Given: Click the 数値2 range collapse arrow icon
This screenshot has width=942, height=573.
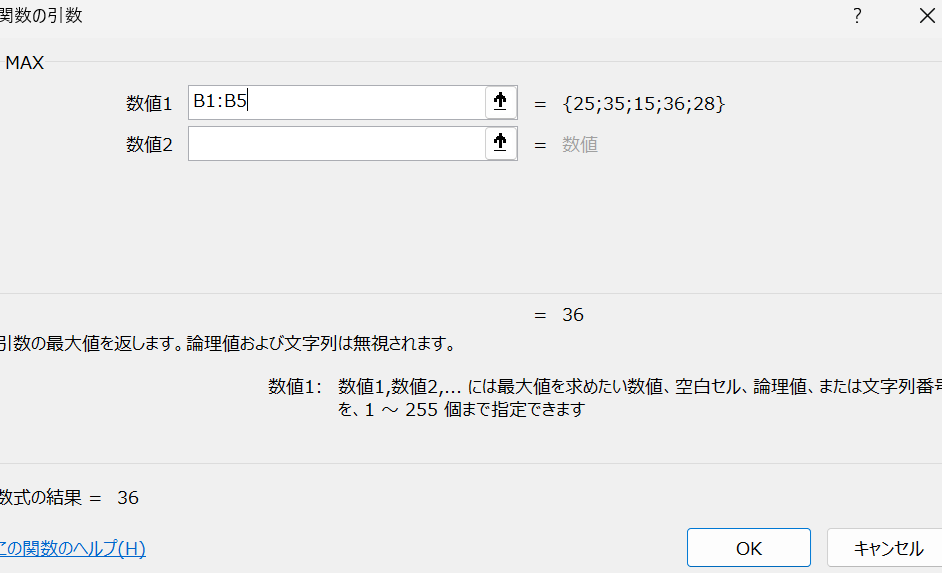Looking at the screenshot, I should click(501, 144).
